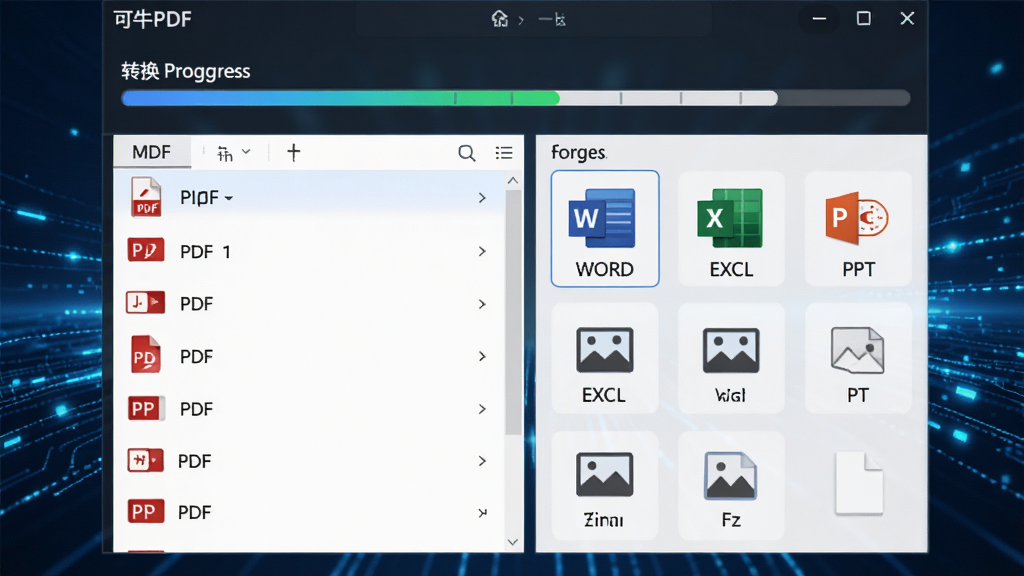Switch list view with the list icon
This screenshot has width=1024, height=576.
[x=504, y=153]
